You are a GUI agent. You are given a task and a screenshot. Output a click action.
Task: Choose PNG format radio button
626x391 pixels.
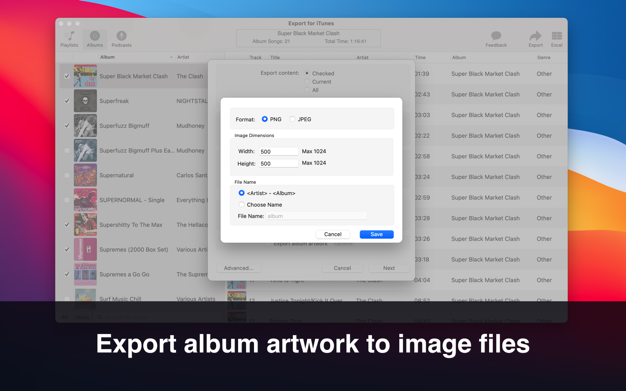264,119
